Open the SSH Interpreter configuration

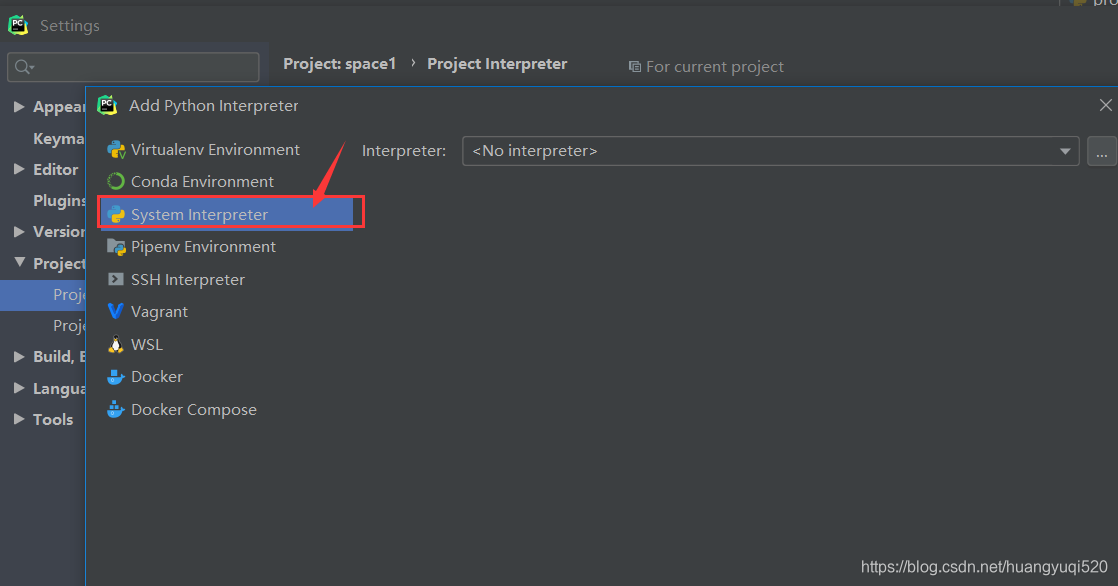pyautogui.click(x=187, y=279)
